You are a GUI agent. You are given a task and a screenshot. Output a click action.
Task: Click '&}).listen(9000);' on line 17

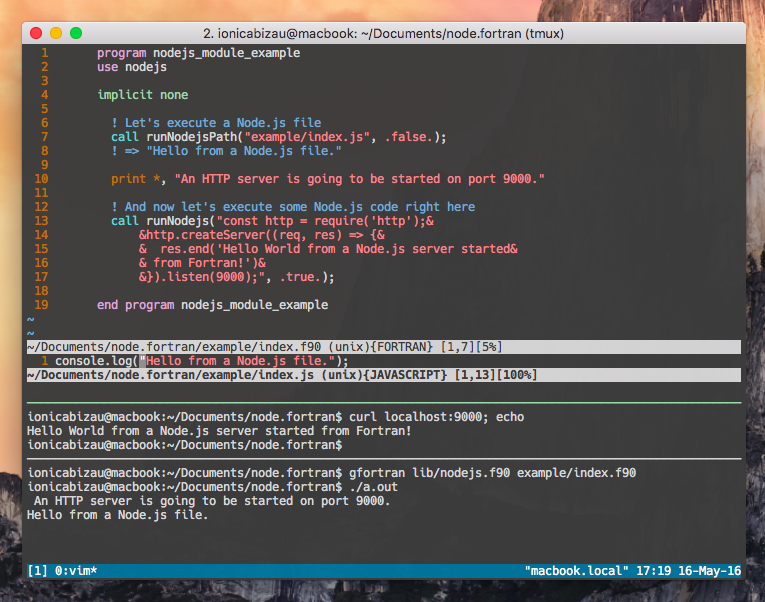click(x=199, y=277)
